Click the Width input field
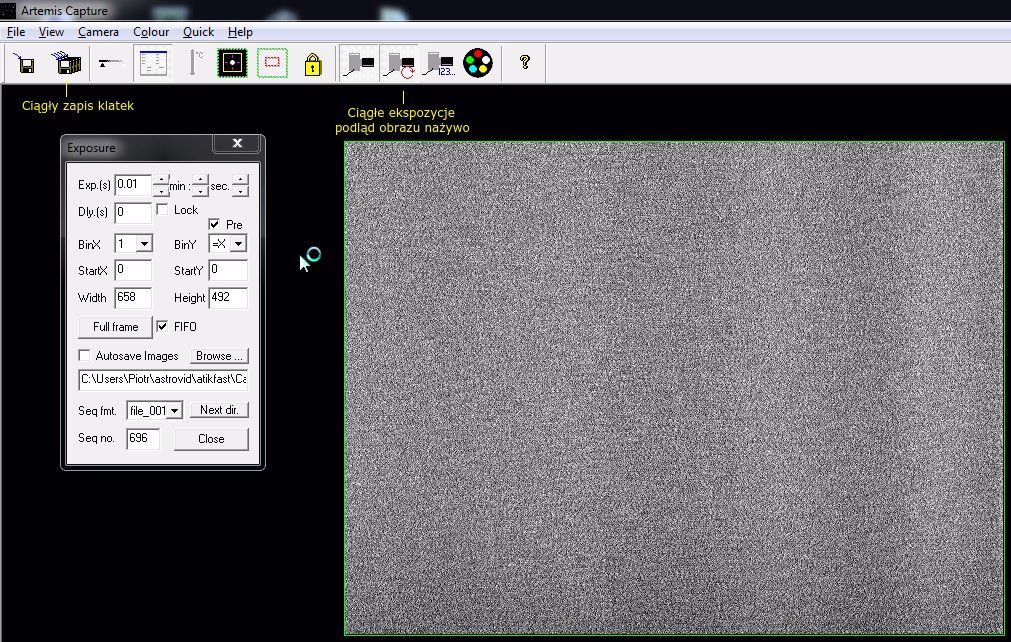1011x642 pixels. [132, 298]
